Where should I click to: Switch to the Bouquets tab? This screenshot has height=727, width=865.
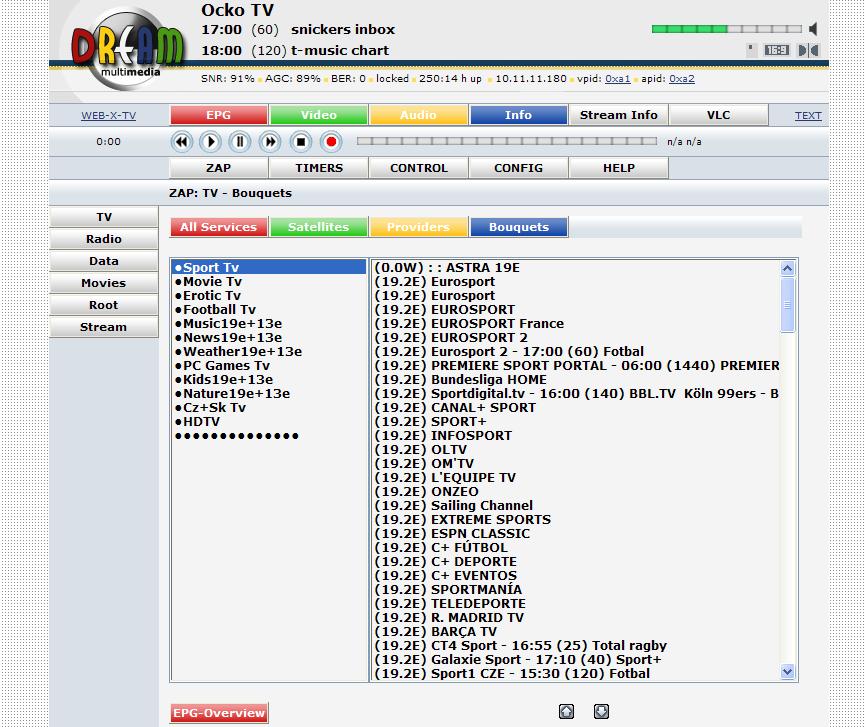click(519, 227)
